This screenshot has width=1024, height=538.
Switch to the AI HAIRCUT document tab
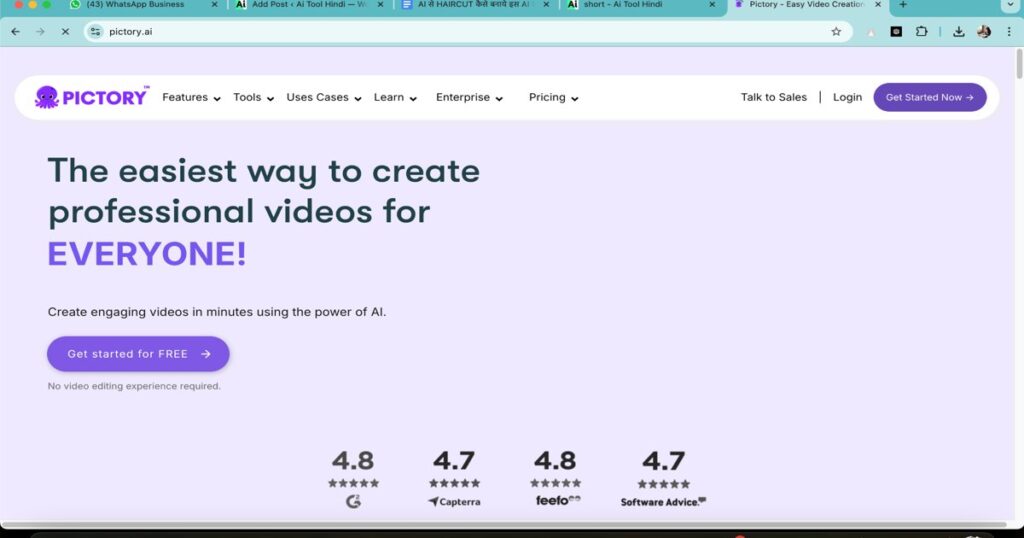[475, 5]
